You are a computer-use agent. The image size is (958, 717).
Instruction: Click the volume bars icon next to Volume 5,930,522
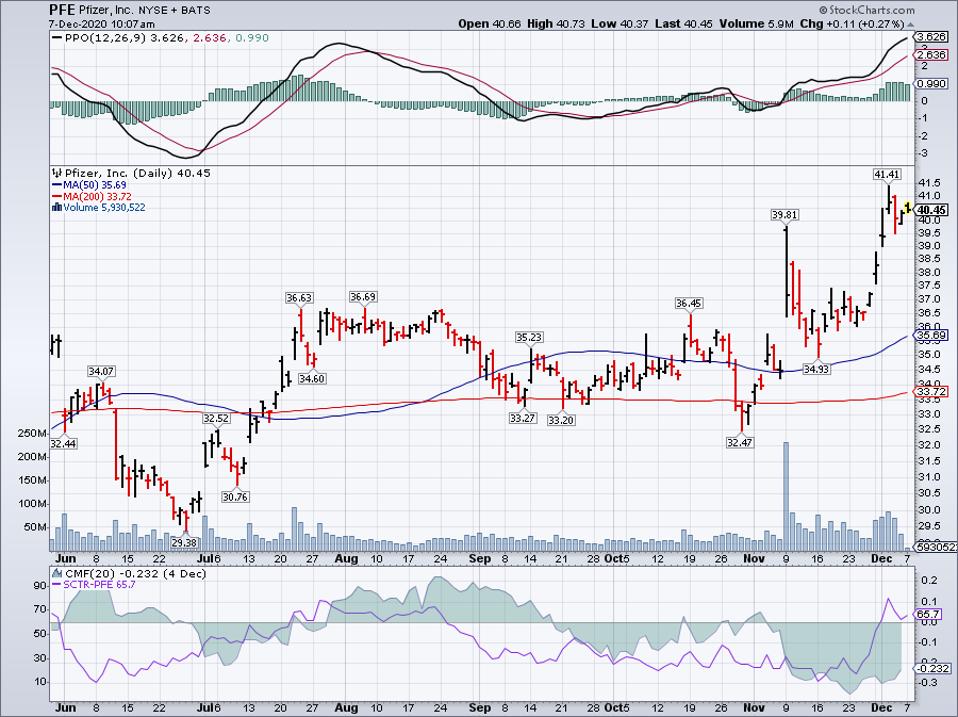[57, 208]
